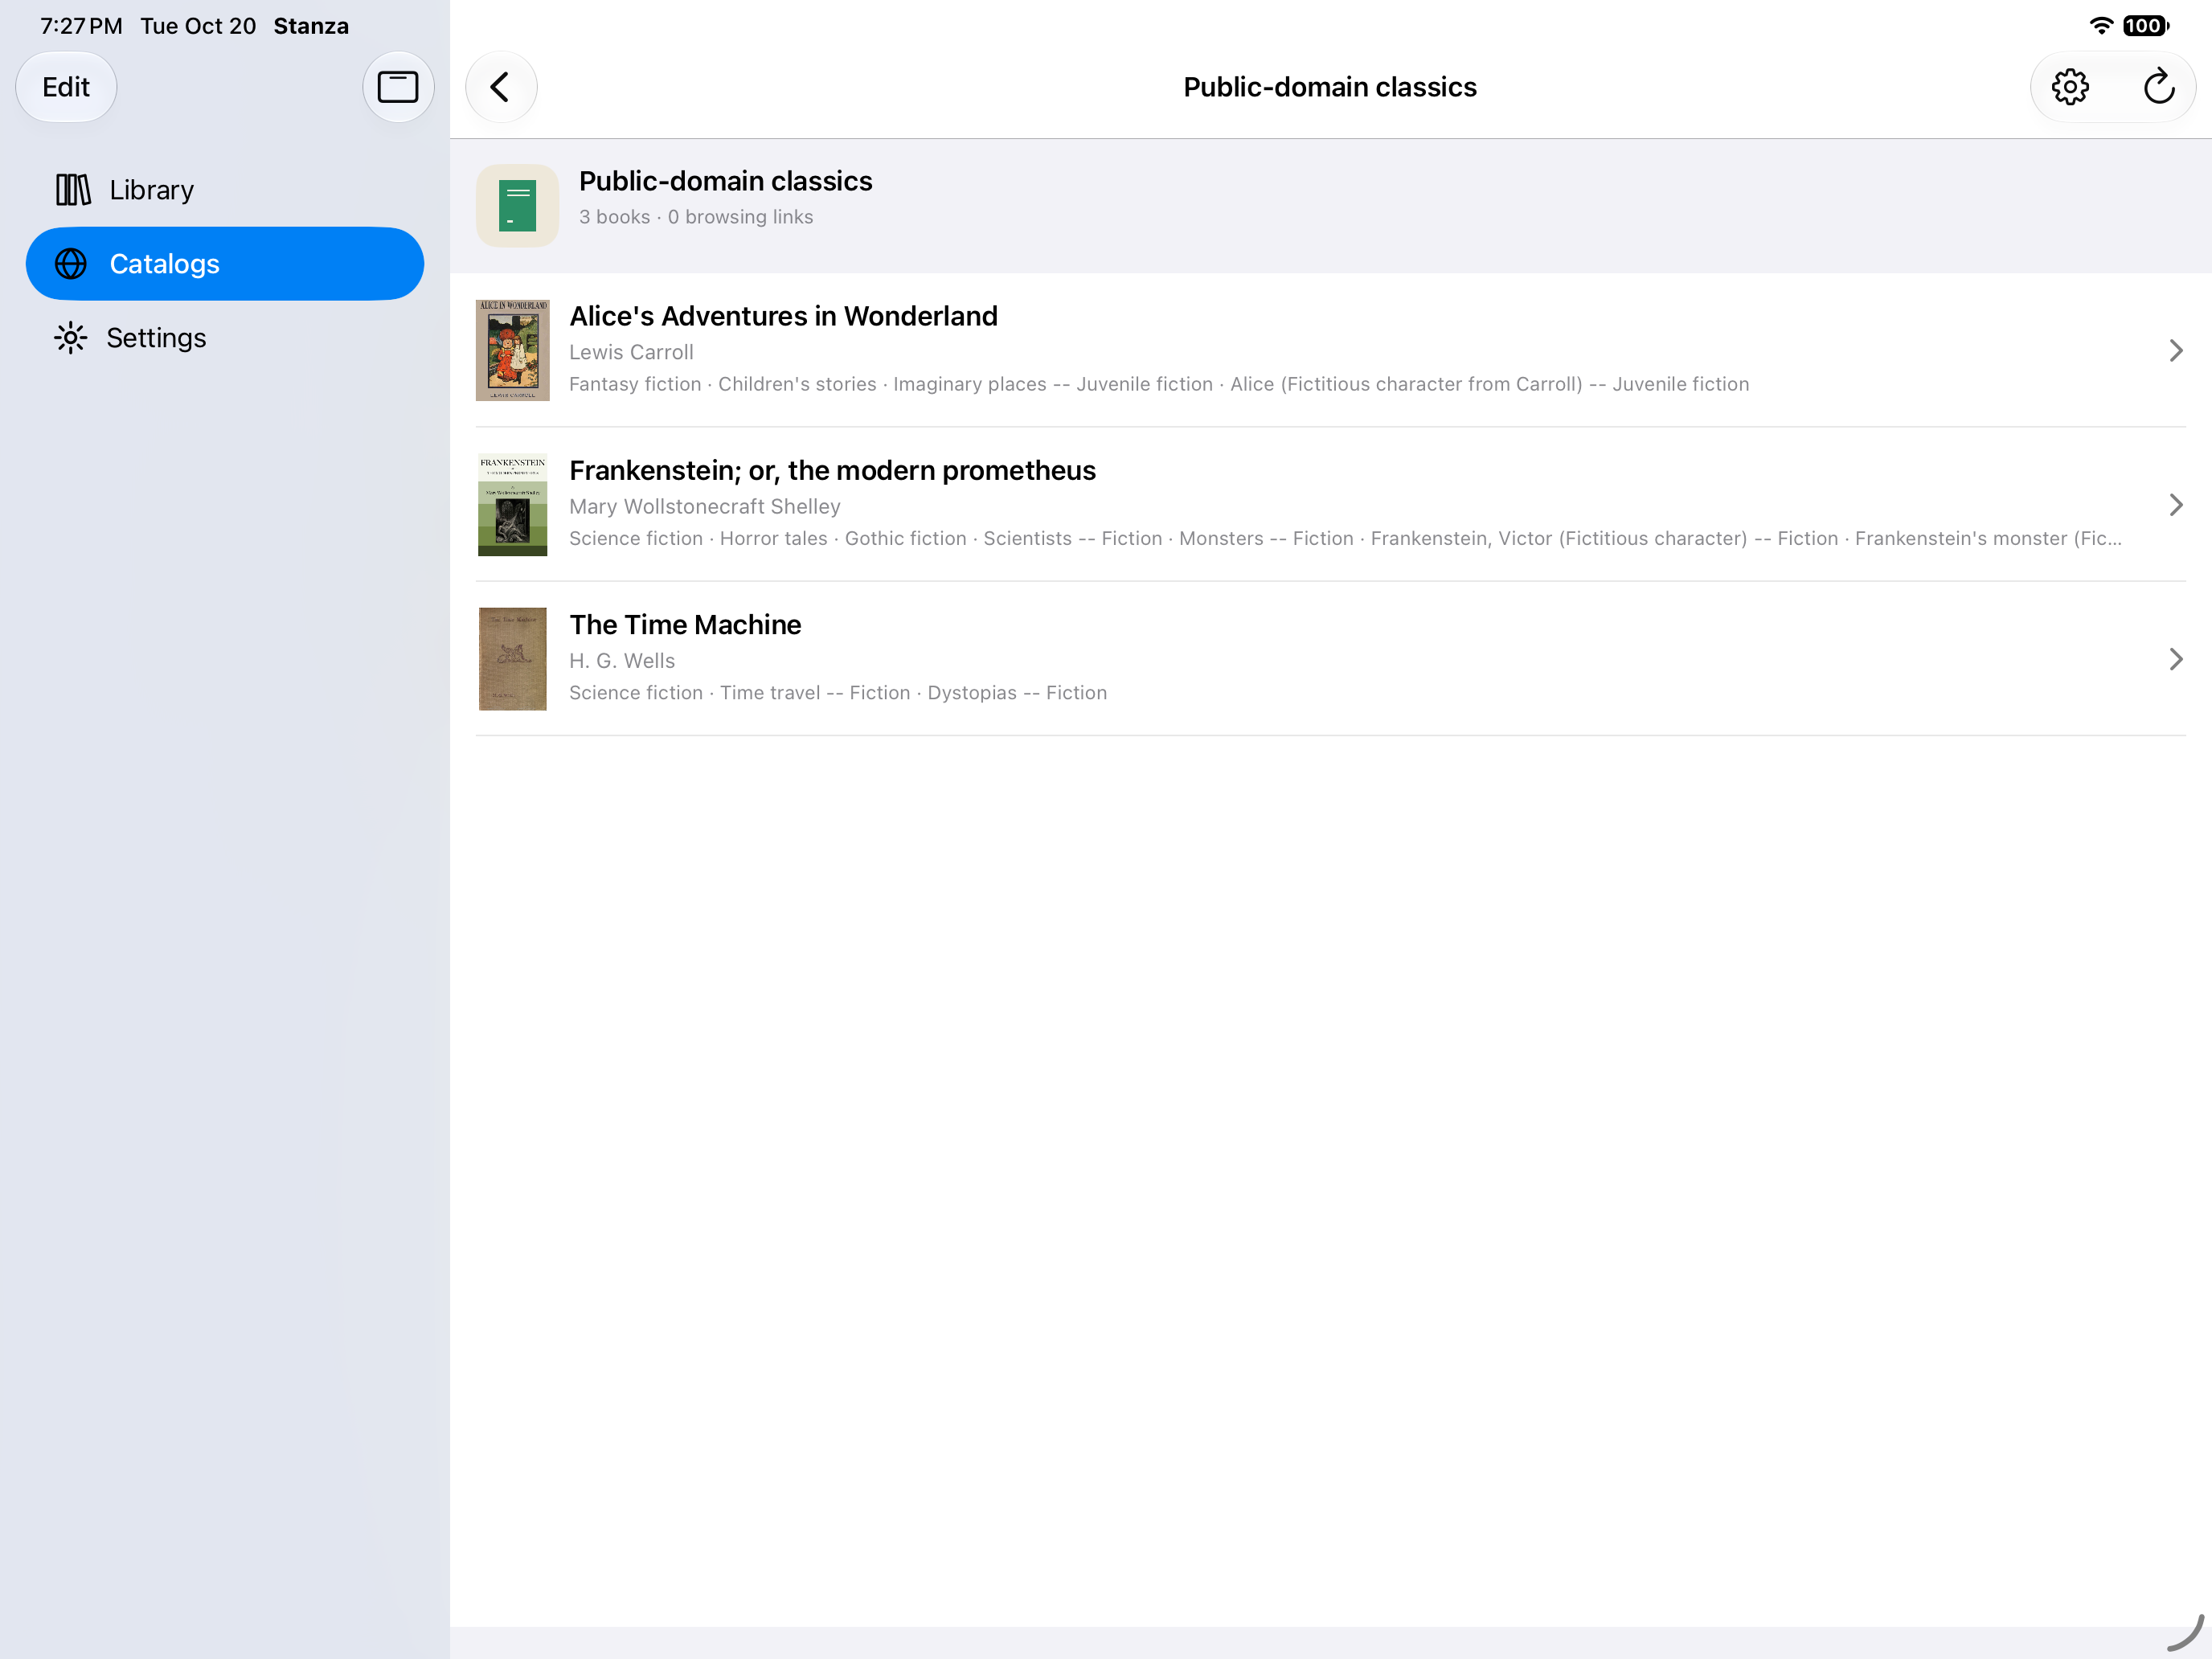Open the Frankenstein cover thumbnail
The height and width of the screenshot is (1659, 2212).
[513, 504]
